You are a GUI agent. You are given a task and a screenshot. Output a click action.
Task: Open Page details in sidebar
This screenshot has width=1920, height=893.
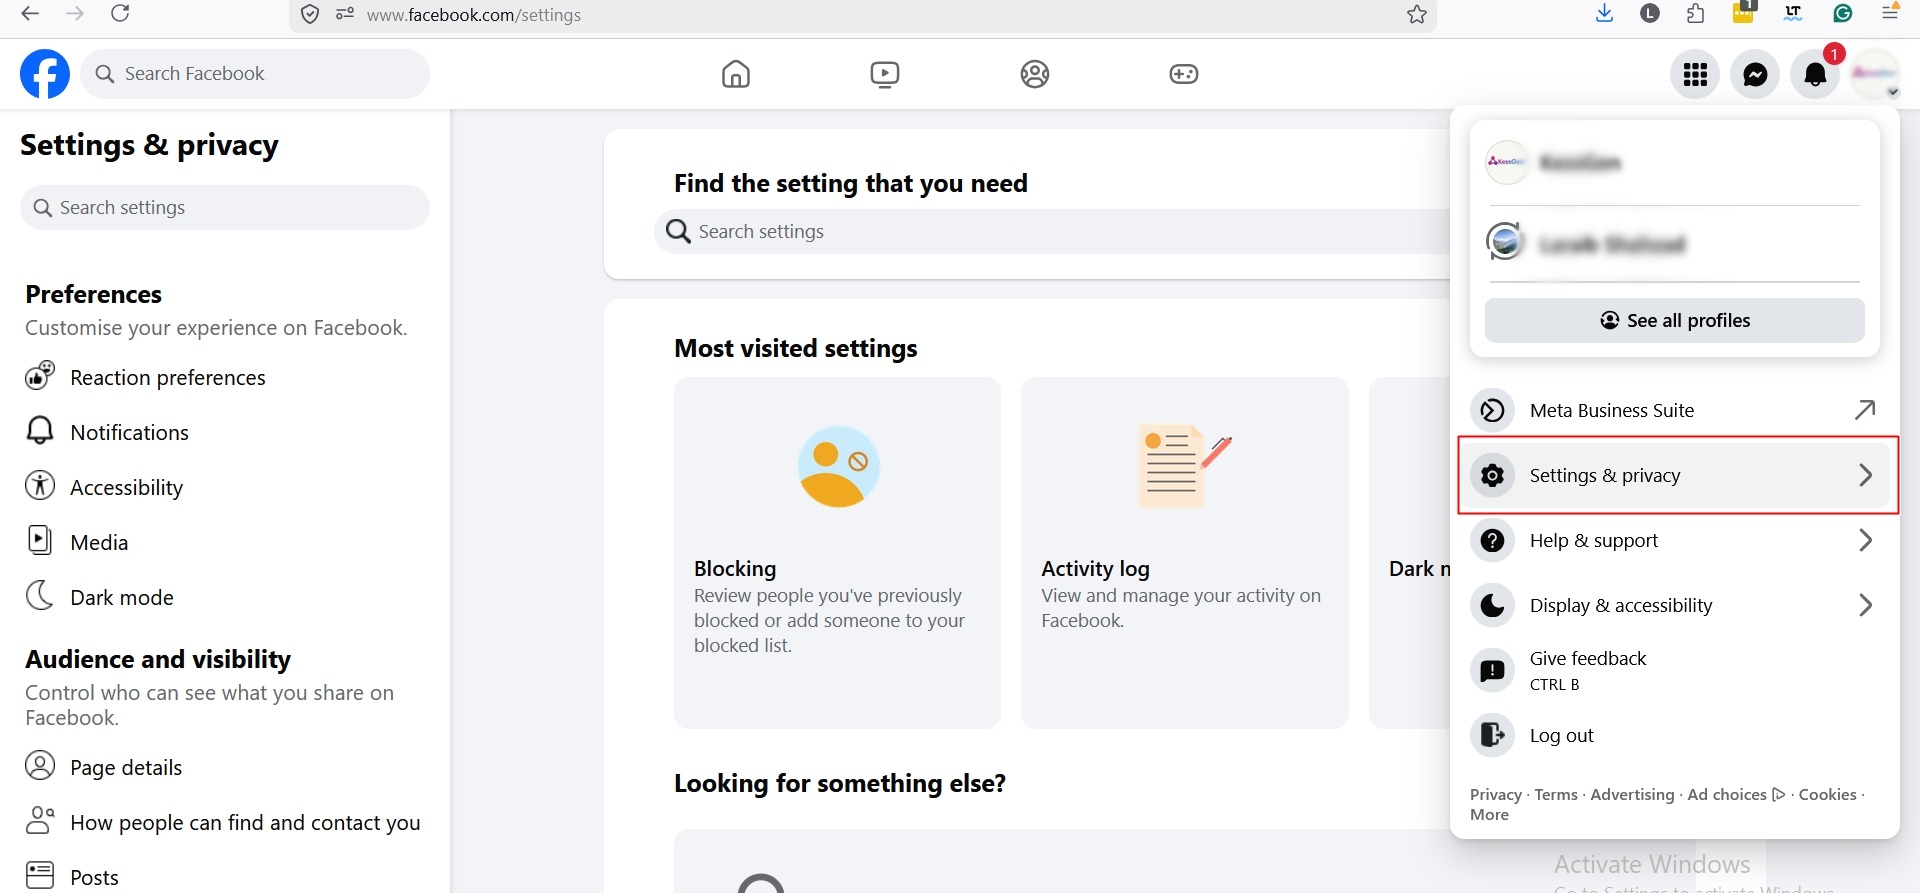click(x=225, y=767)
